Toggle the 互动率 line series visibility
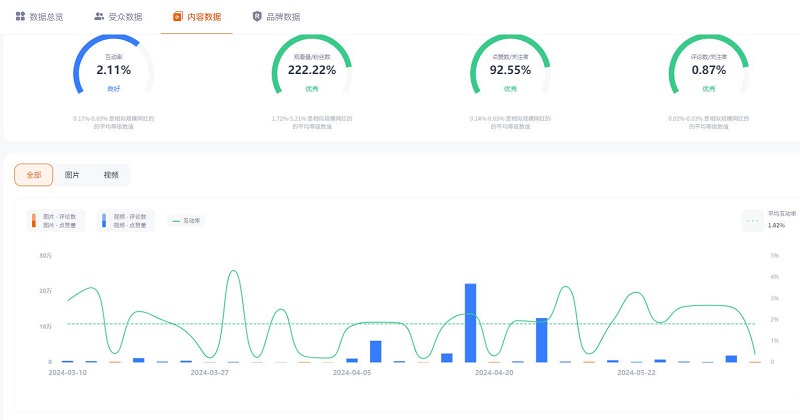The width and height of the screenshot is (800, 420). pos(190,221)
